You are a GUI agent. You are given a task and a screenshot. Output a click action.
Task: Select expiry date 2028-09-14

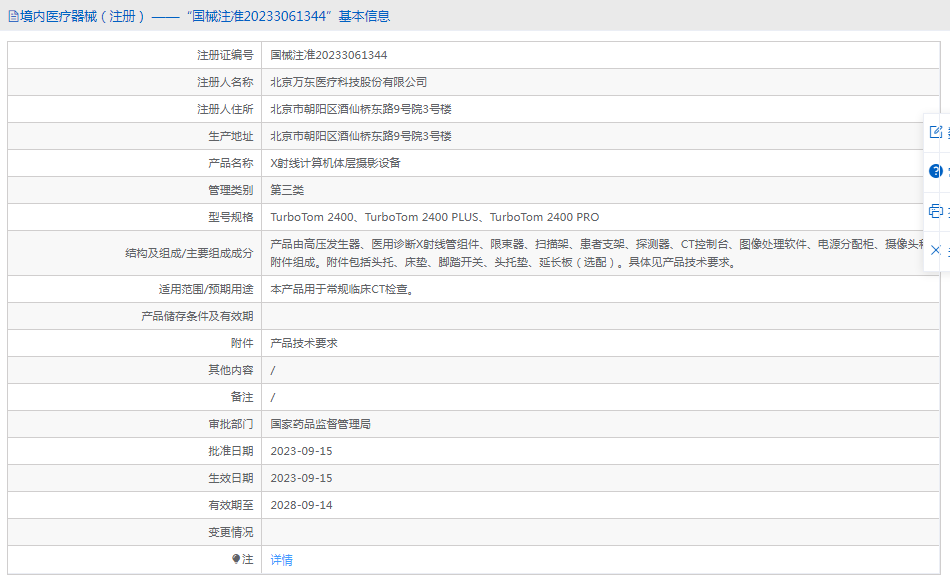point(301,505)
